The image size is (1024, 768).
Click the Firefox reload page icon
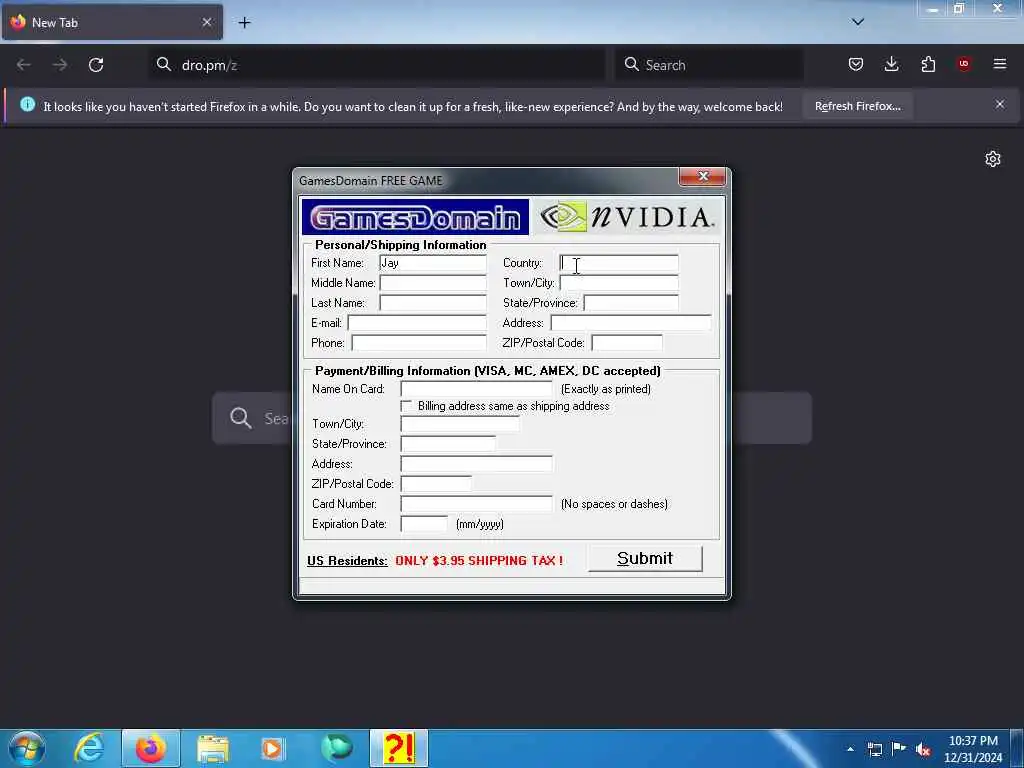(96, 65)
